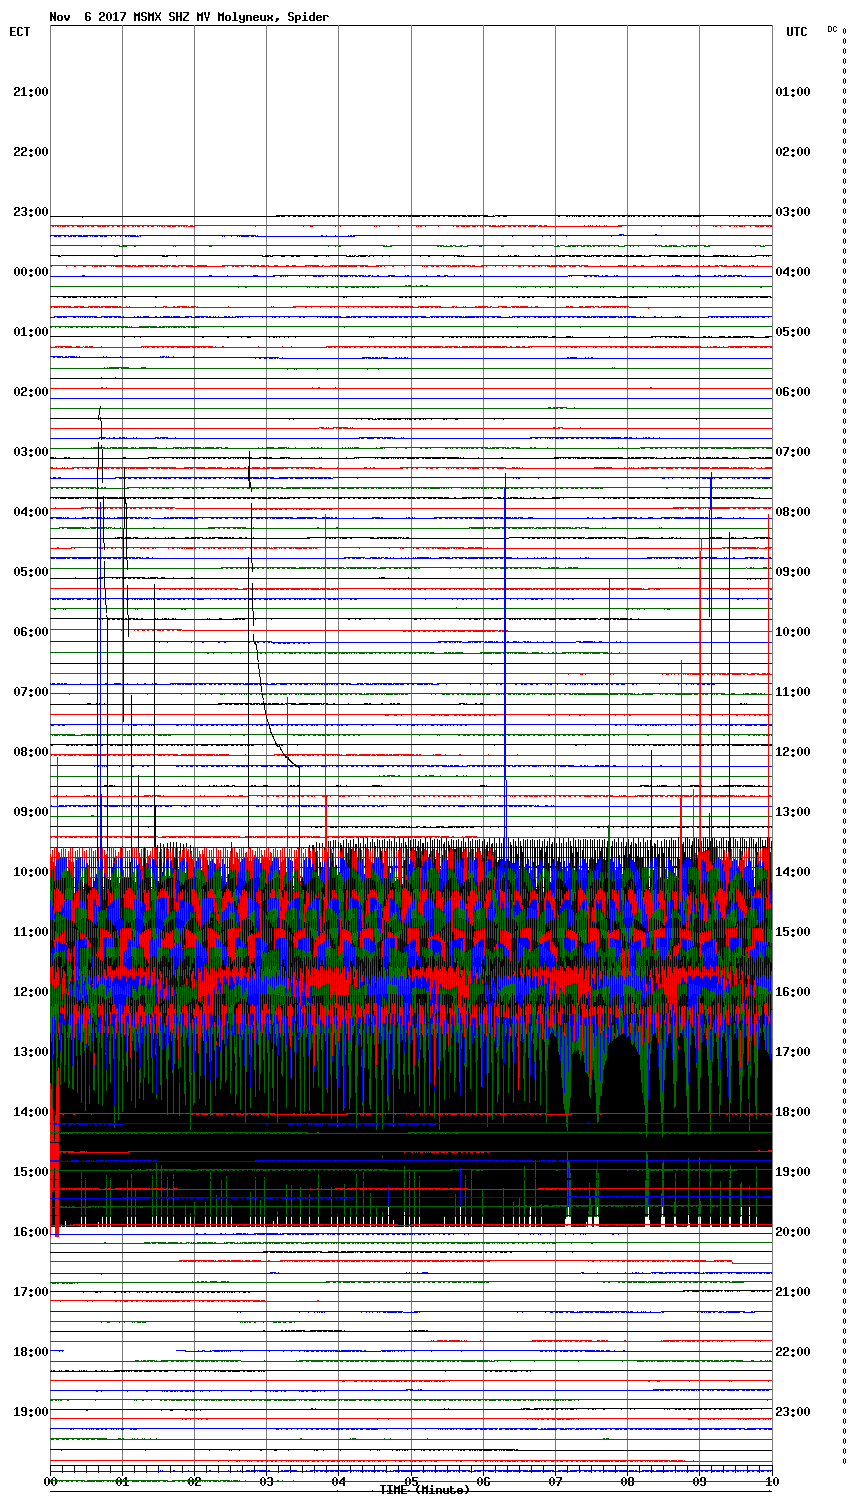
Task: Select the ECT-side '06:00' time label
Action: click(31, 632)
